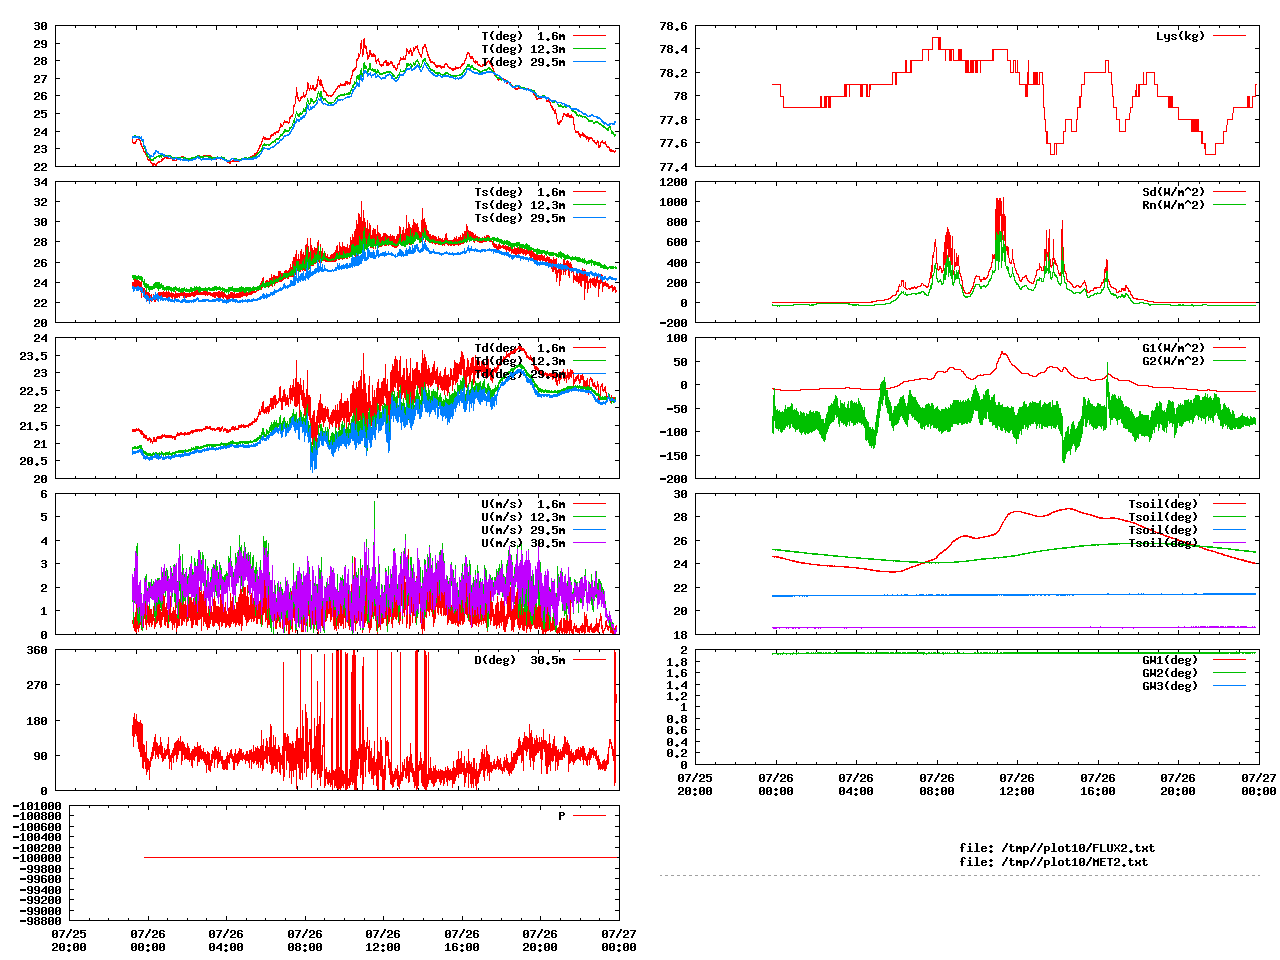The image size is (1280, 960).
Task: Select the GW1(deg) legend entry
Action: [1169, 660]
